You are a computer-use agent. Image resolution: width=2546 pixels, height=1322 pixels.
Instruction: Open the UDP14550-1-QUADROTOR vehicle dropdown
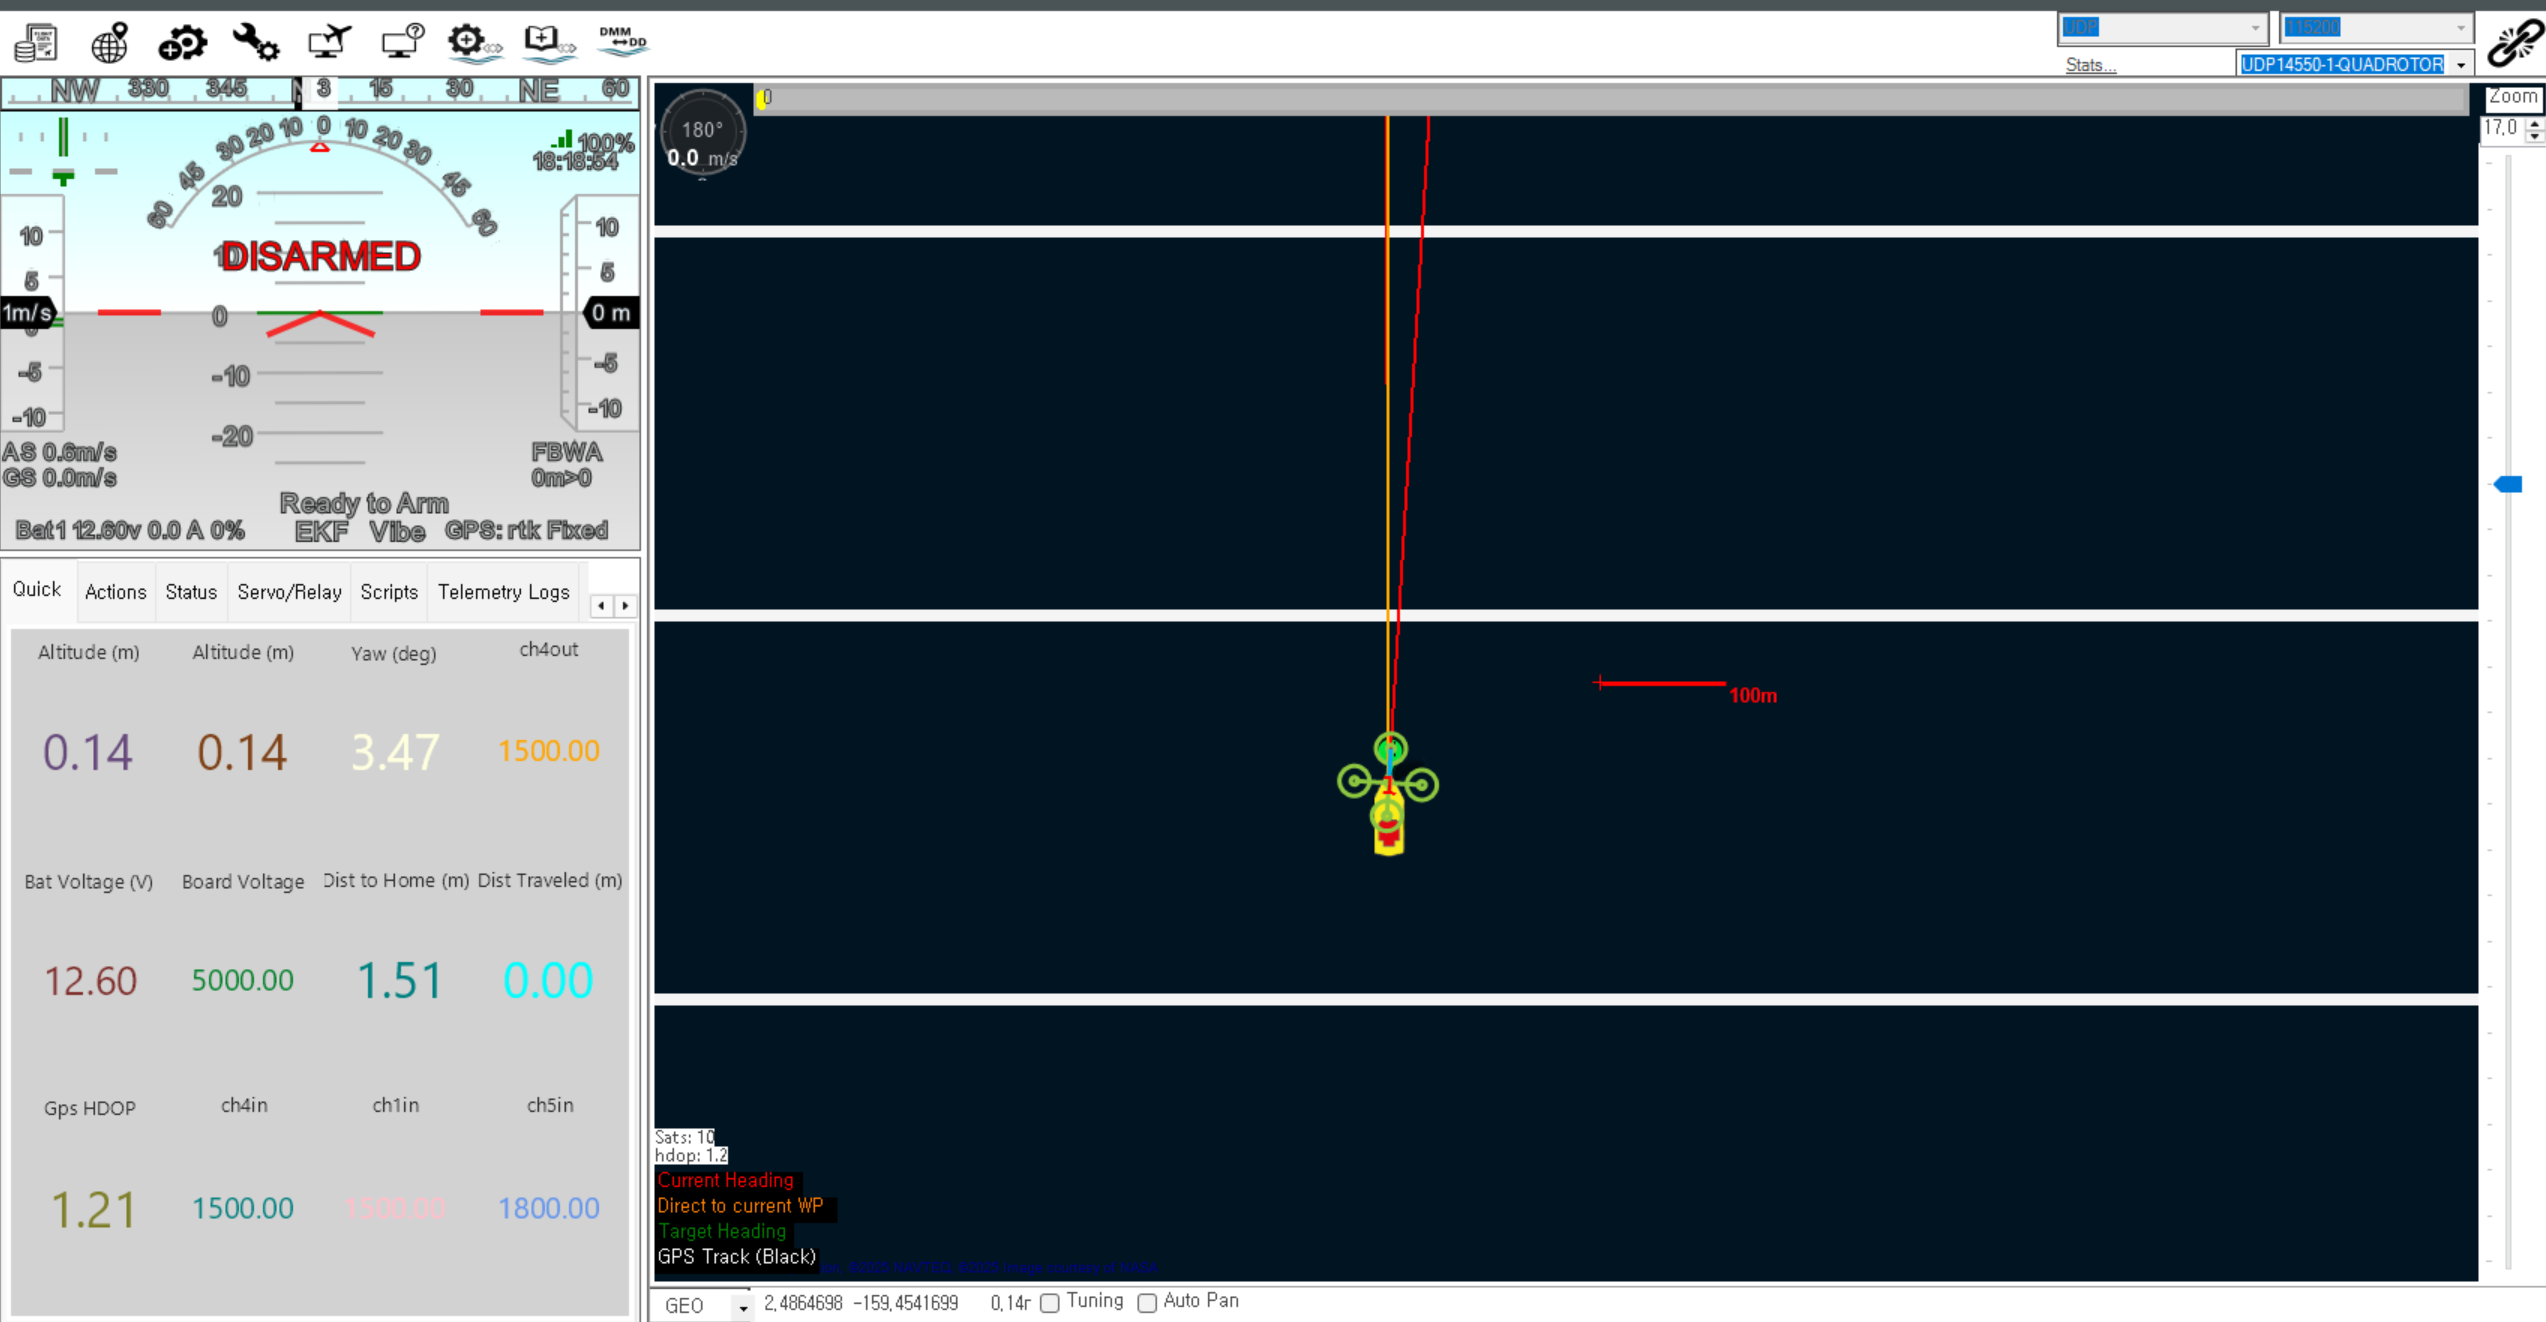(x=2461, y=65)
